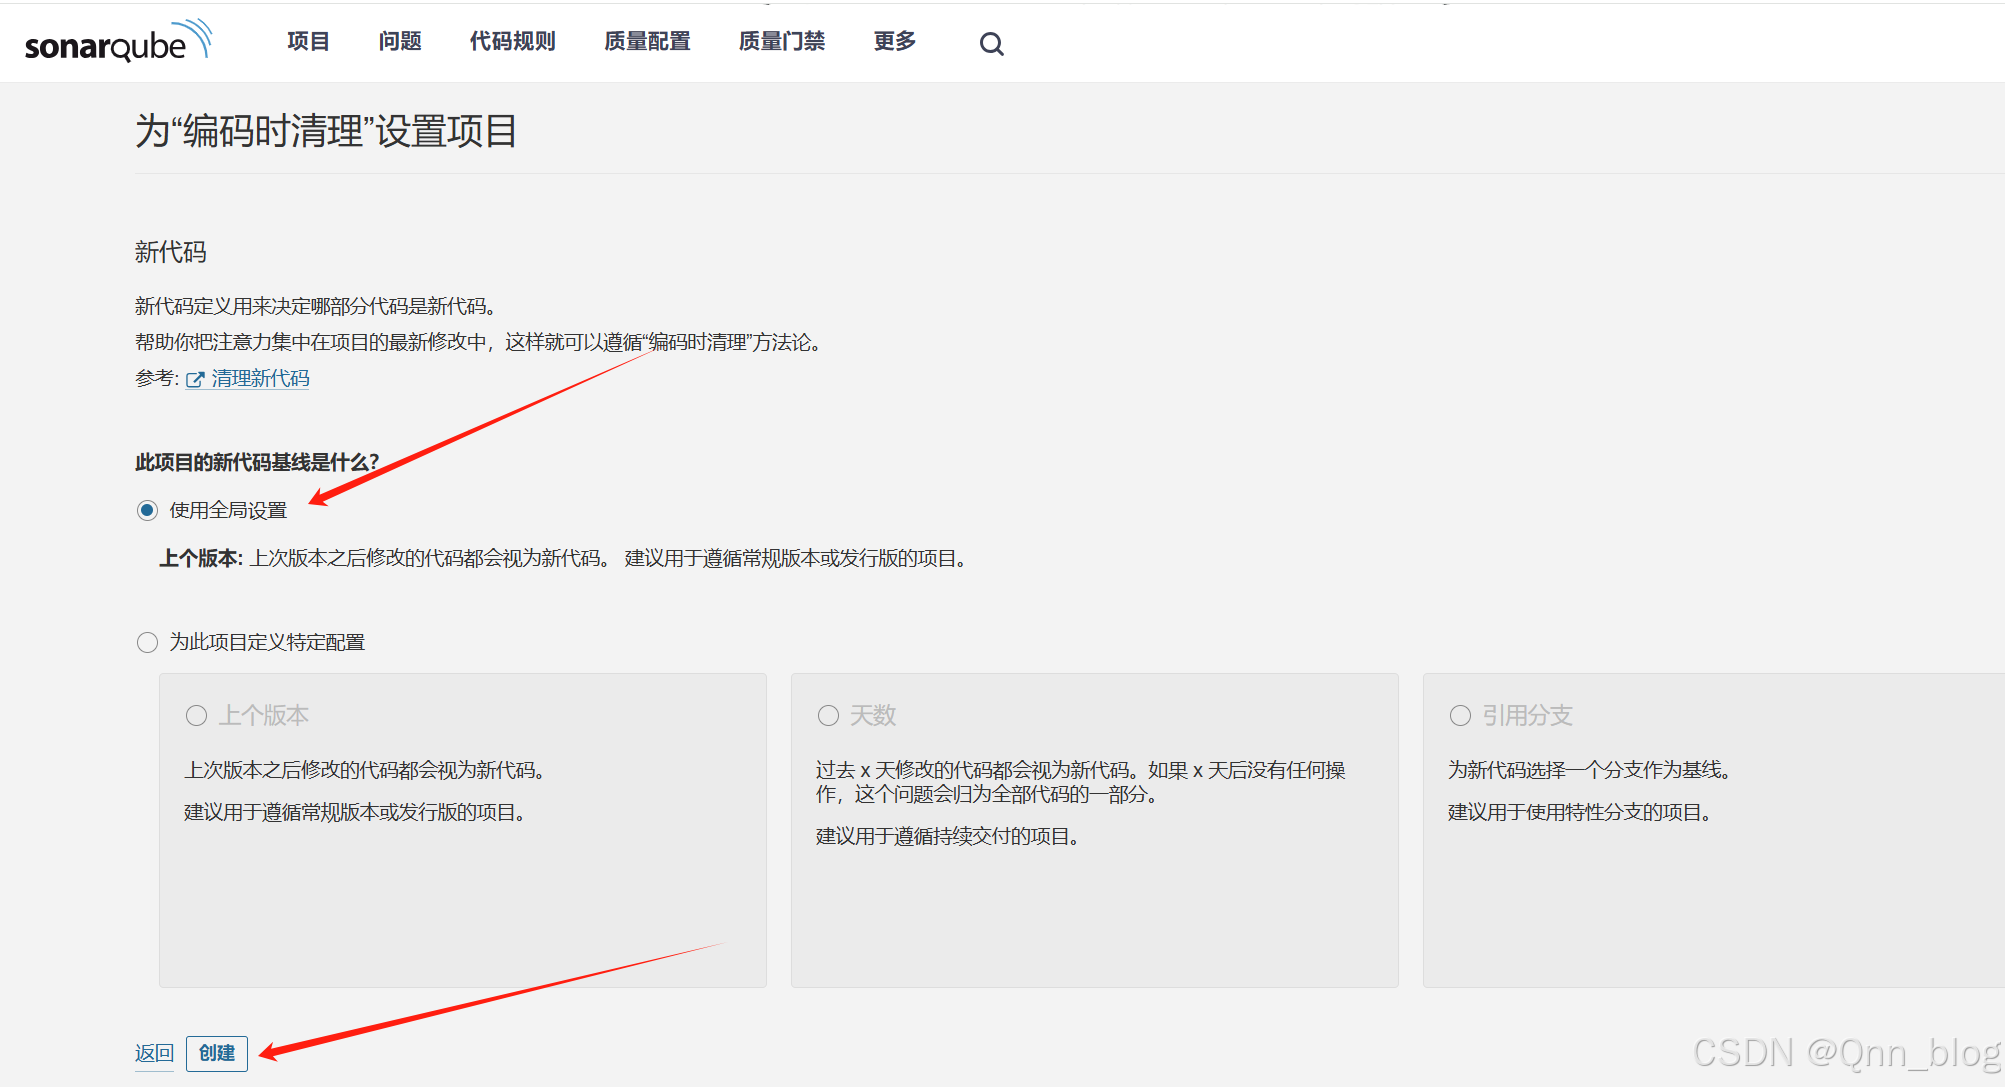Open the 清理新代码 reference link
This screenshot has width=2005, height=1087.
tap(260, 379)
